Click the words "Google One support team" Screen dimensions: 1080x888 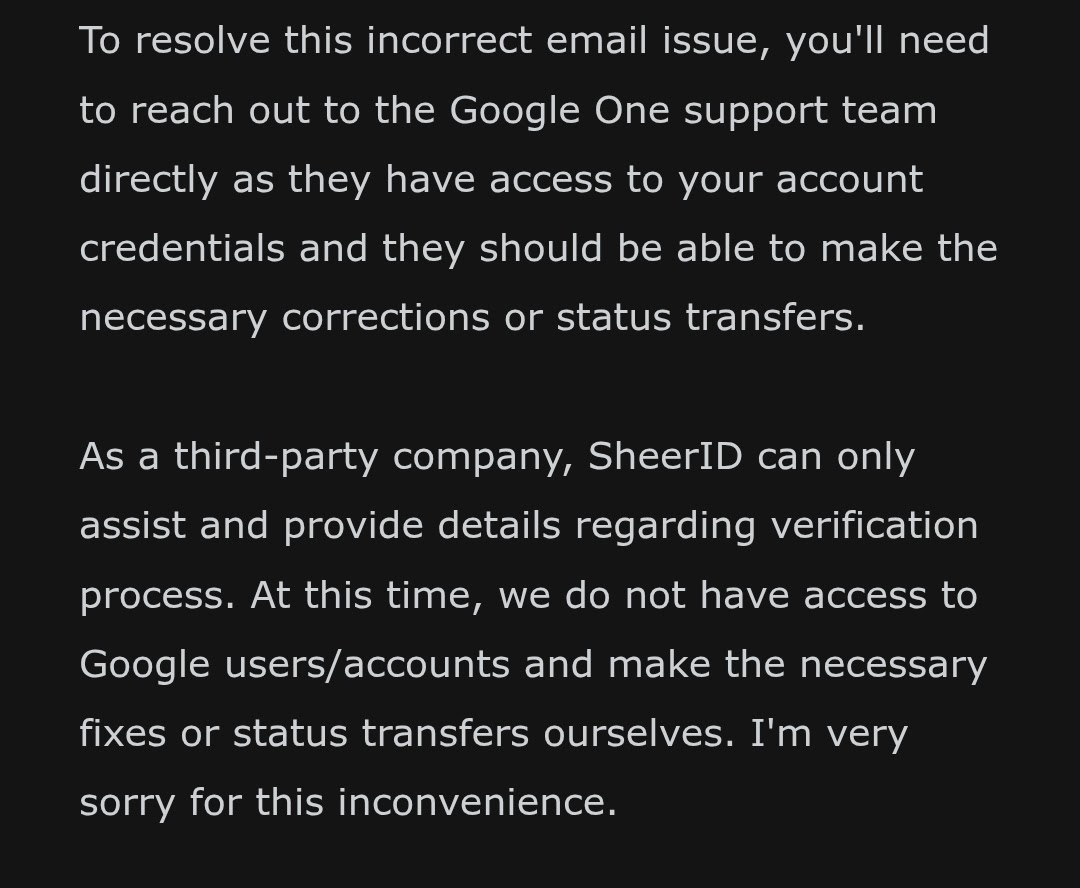click(694, 112)
